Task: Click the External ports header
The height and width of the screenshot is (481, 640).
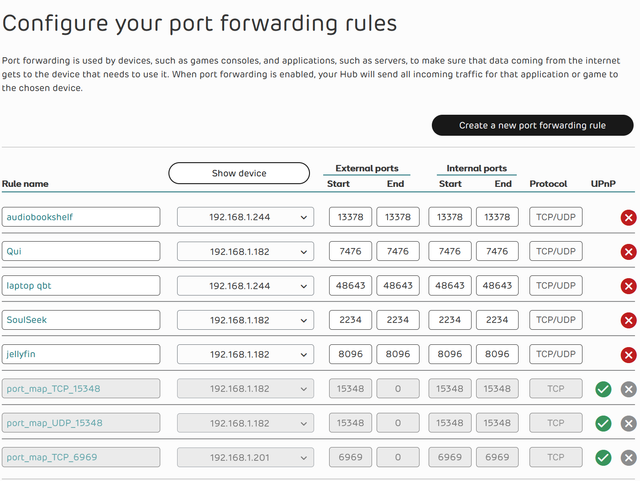Action: point(367,168)
